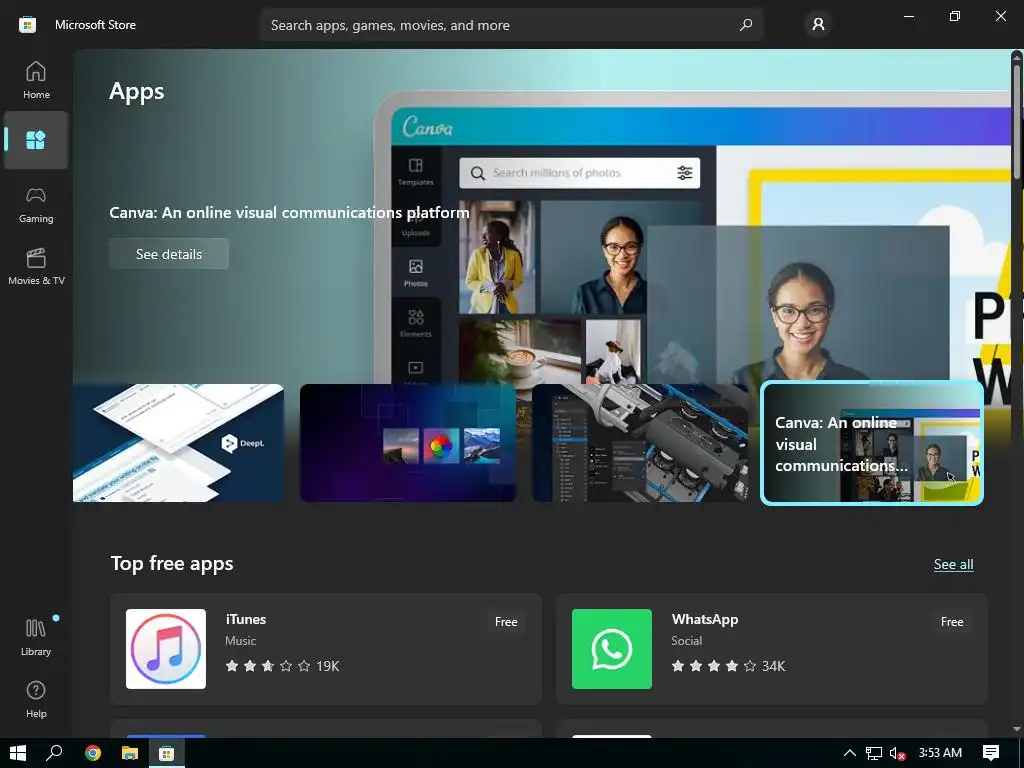Launch Chrome from the taskbar
The image size is (1024, 768).
93,753
